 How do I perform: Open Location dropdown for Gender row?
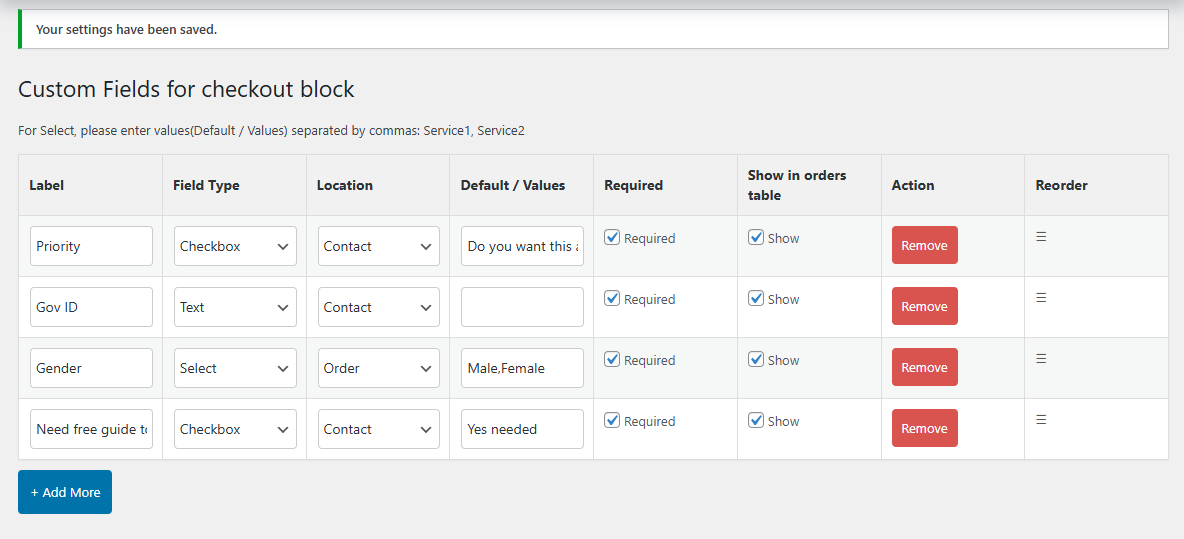pos(379,368)
